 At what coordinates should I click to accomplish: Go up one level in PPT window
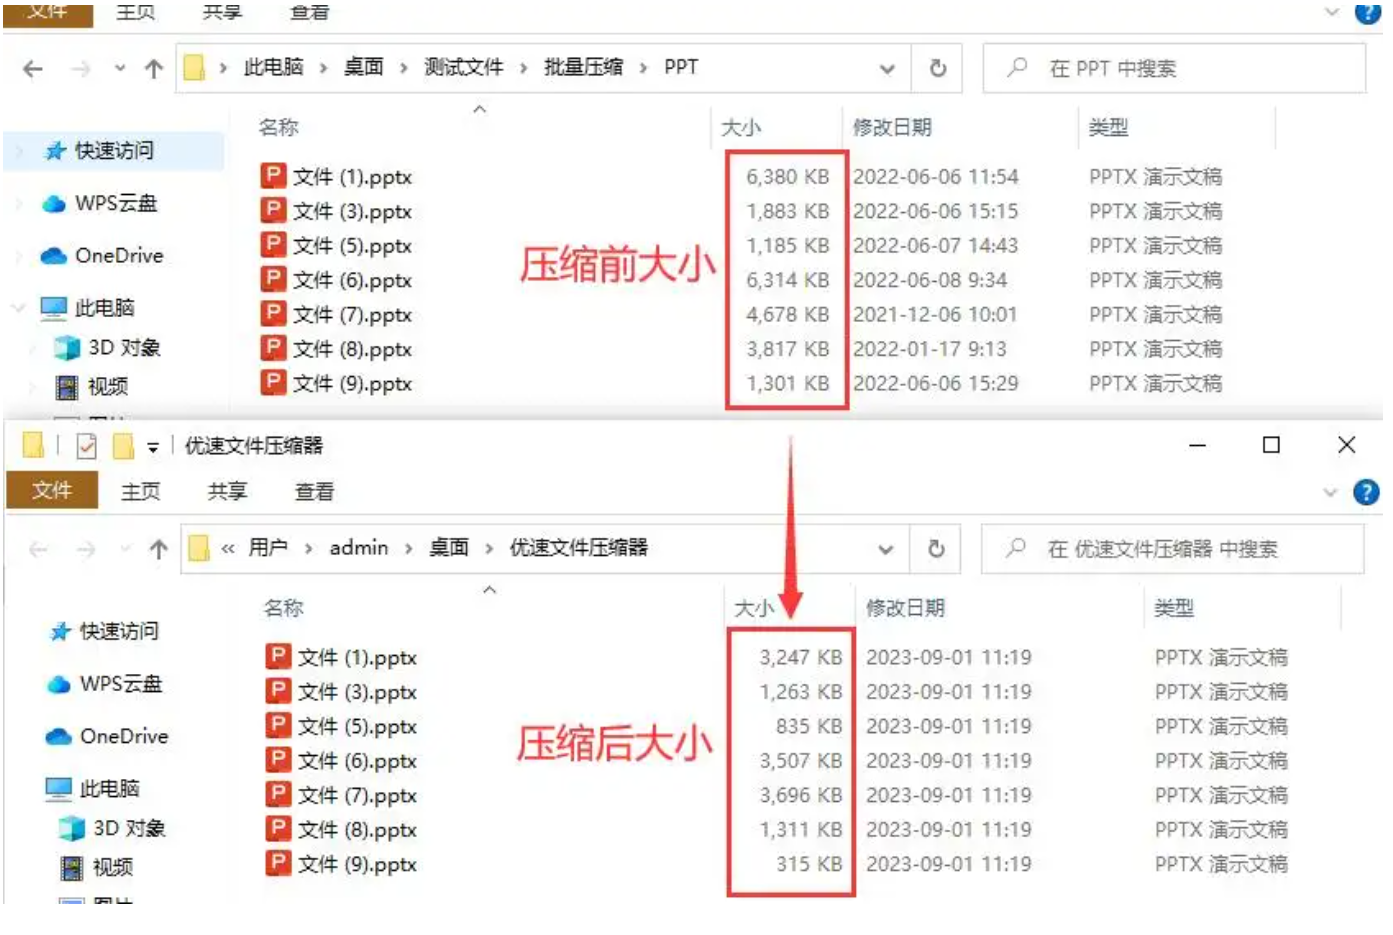click(154, 69)
